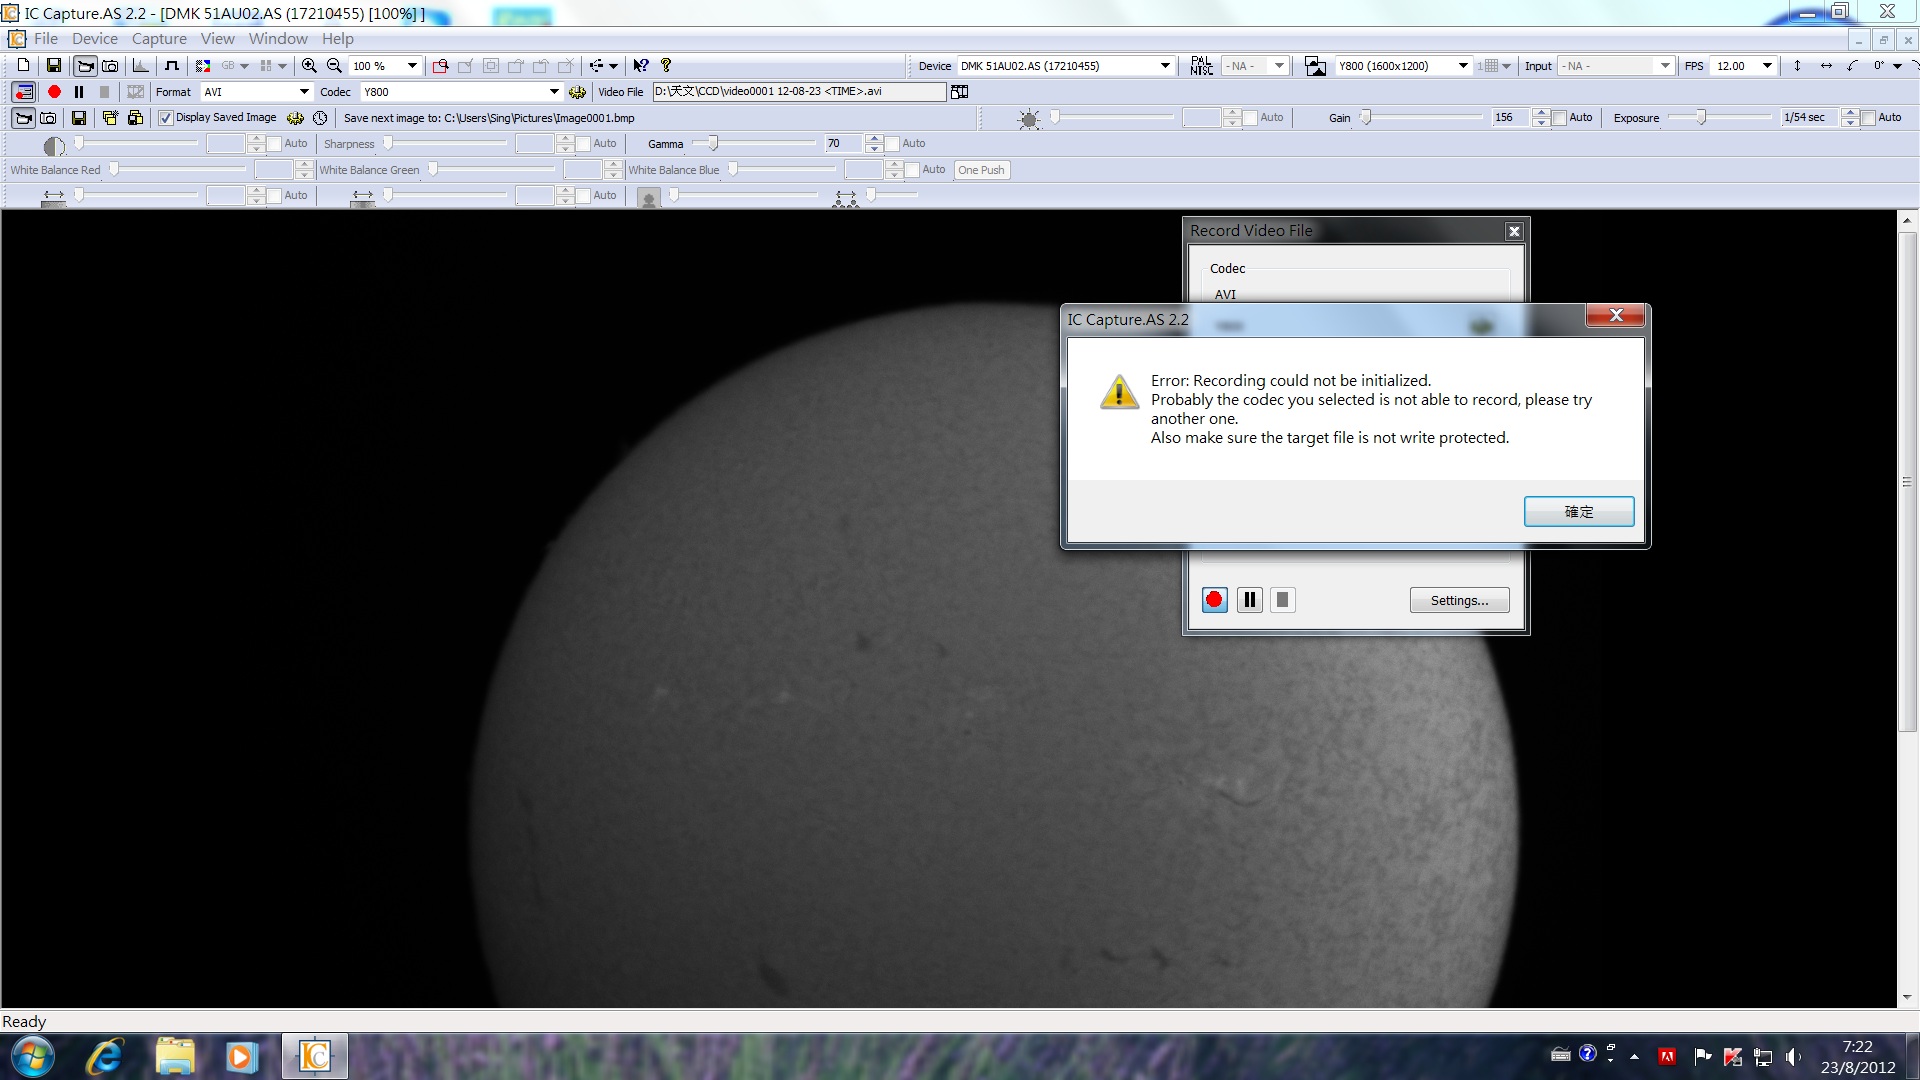Viewport: 1920px width, 1080px height.
Task: Enable the Gain Auto checkbox
Action: (x=1559, y=118)
